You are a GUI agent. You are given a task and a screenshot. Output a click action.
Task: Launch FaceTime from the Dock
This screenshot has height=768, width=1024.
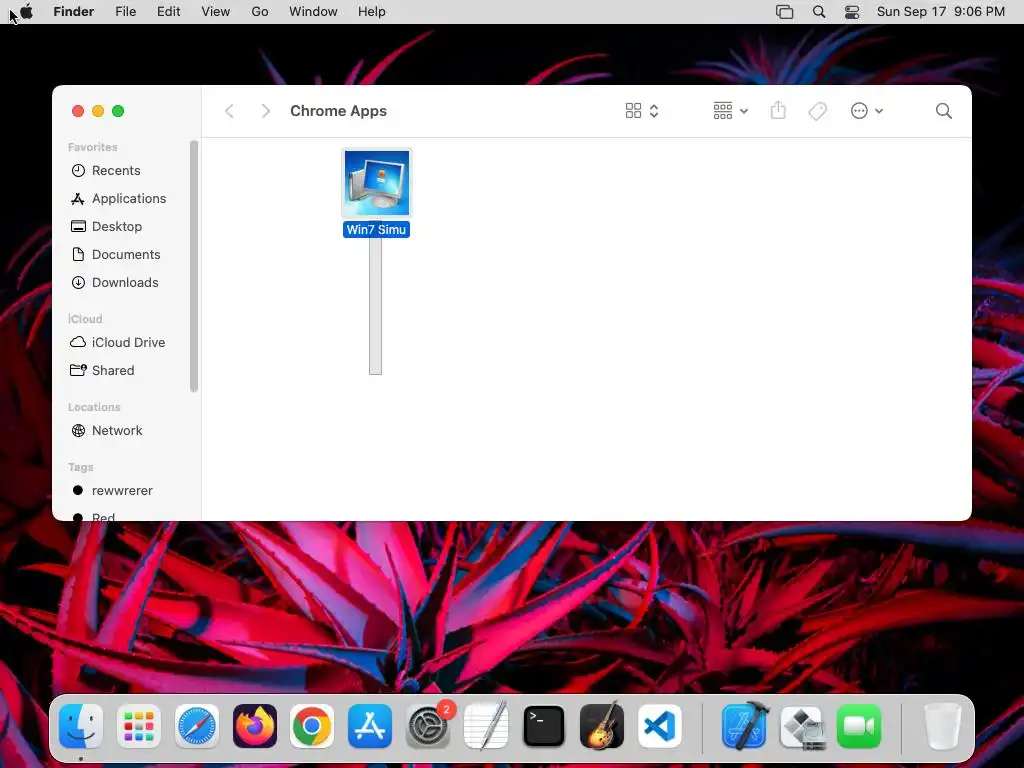[x=859, y=726]
